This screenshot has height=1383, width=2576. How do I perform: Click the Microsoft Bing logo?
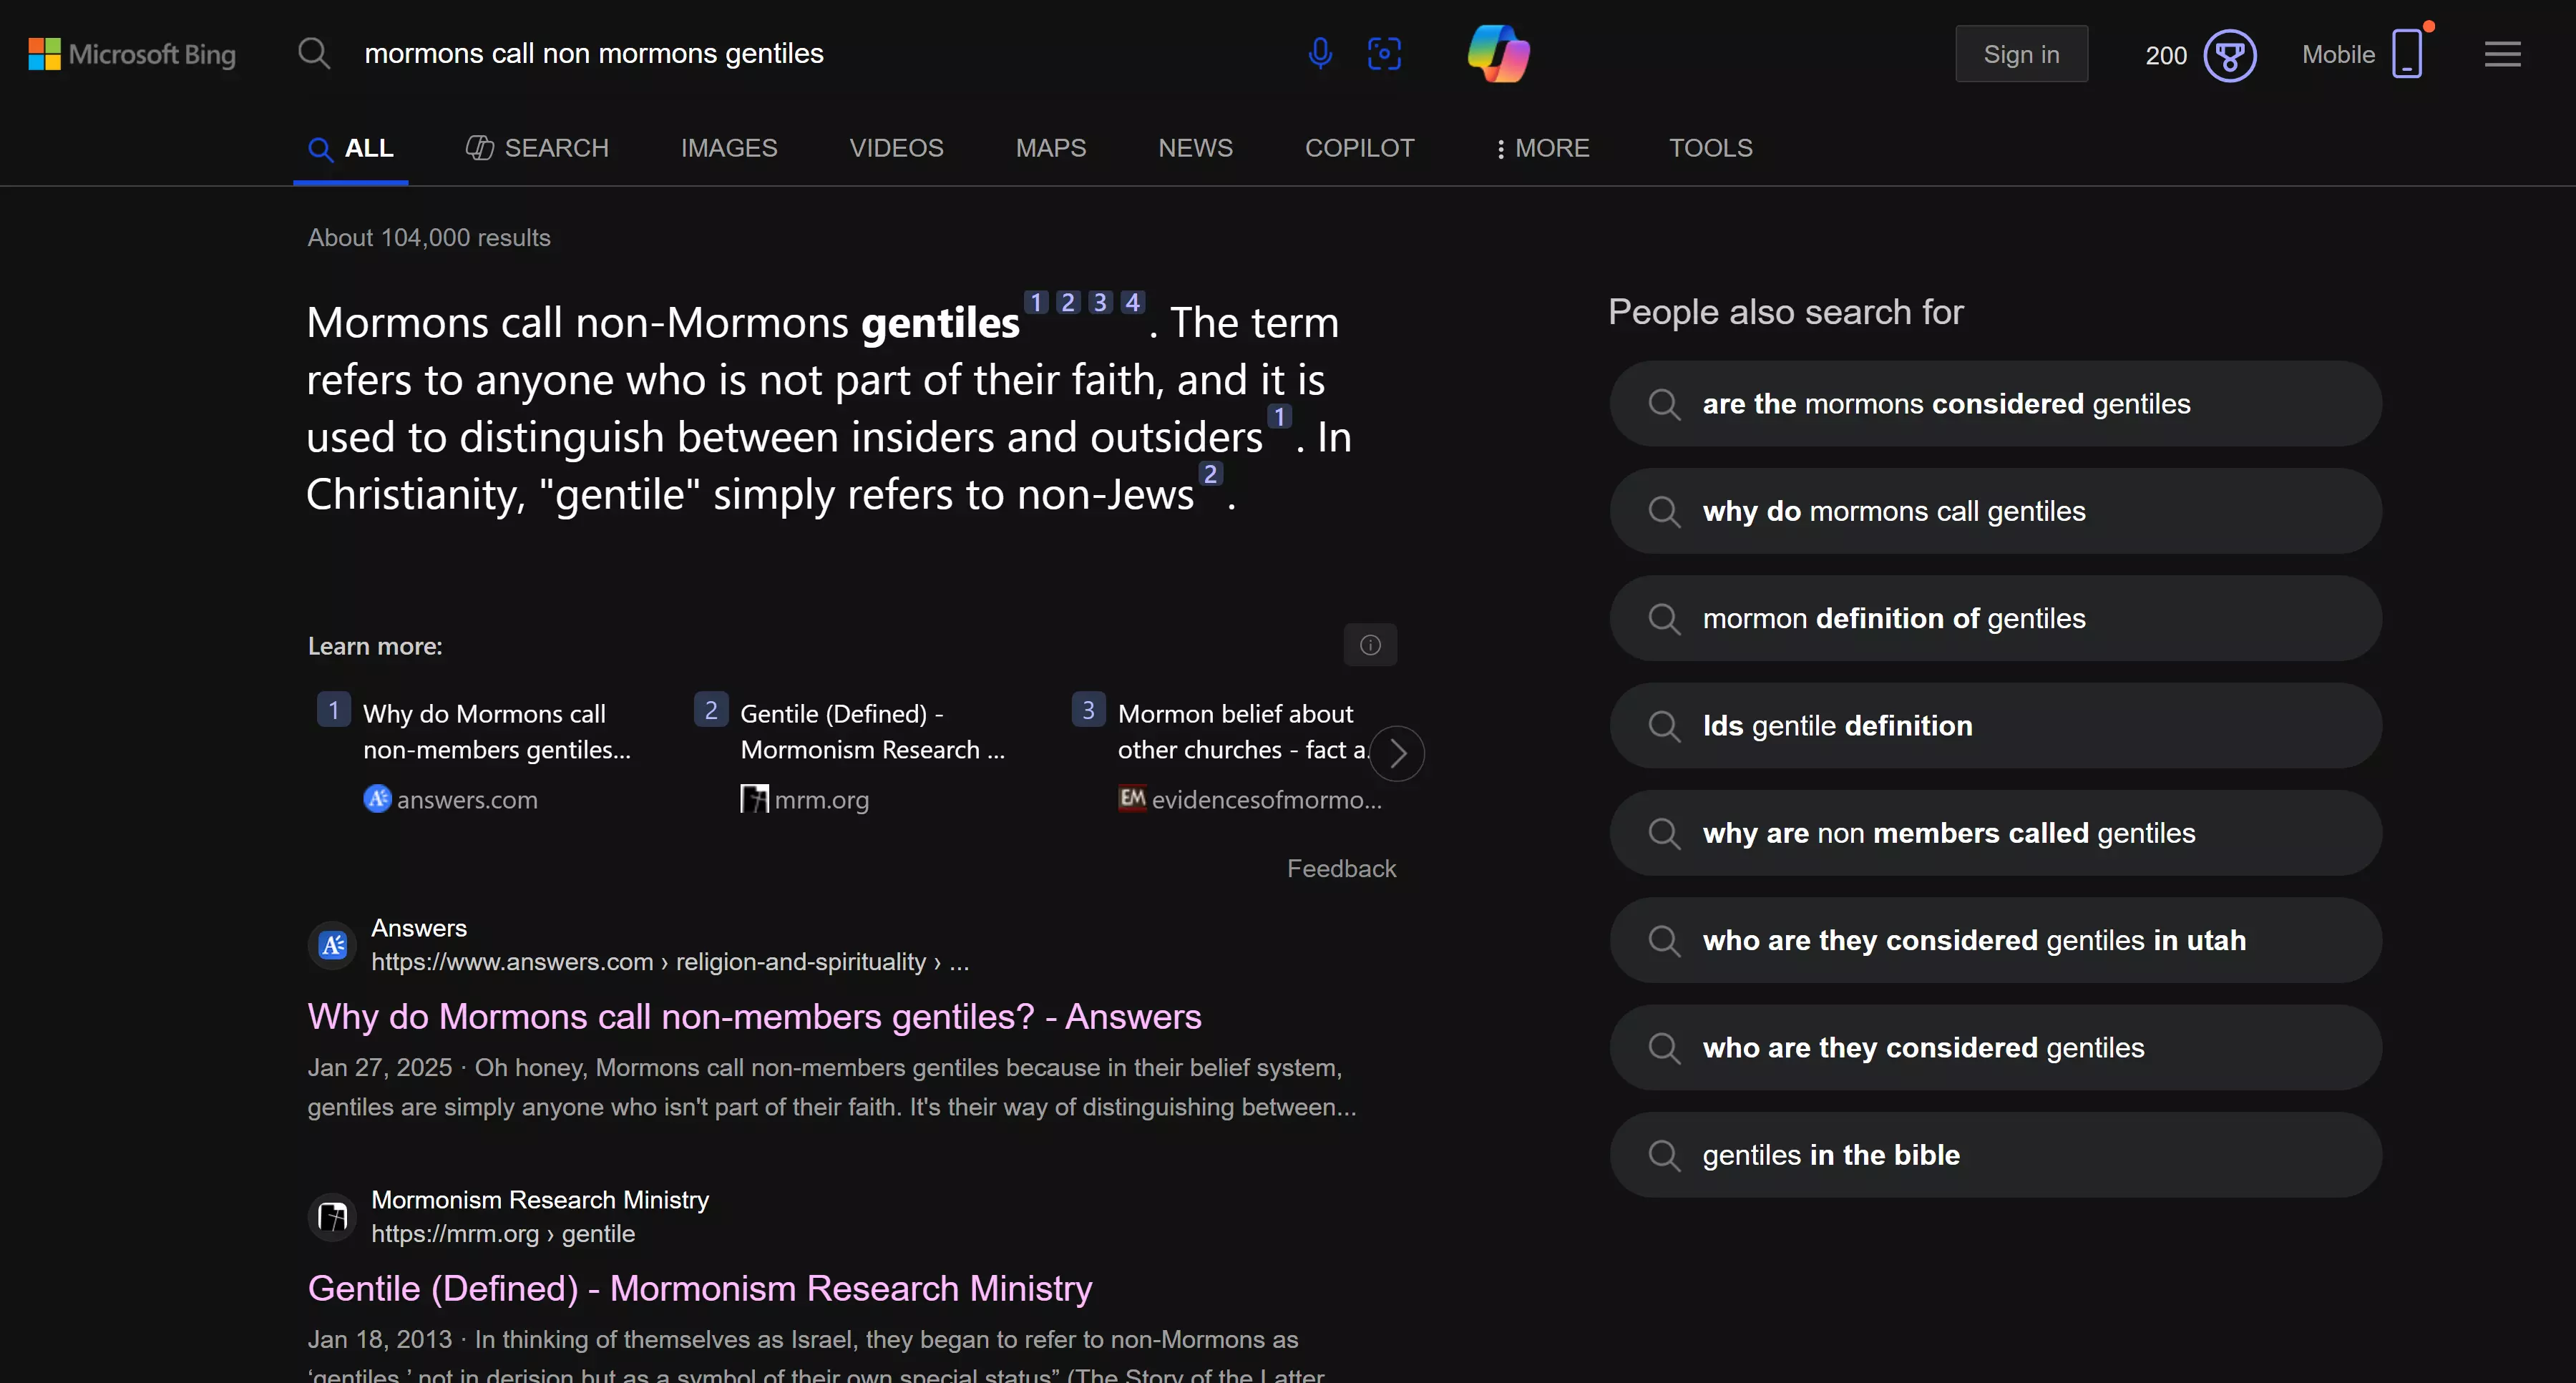pyautogui.click(x=132, y=54)
